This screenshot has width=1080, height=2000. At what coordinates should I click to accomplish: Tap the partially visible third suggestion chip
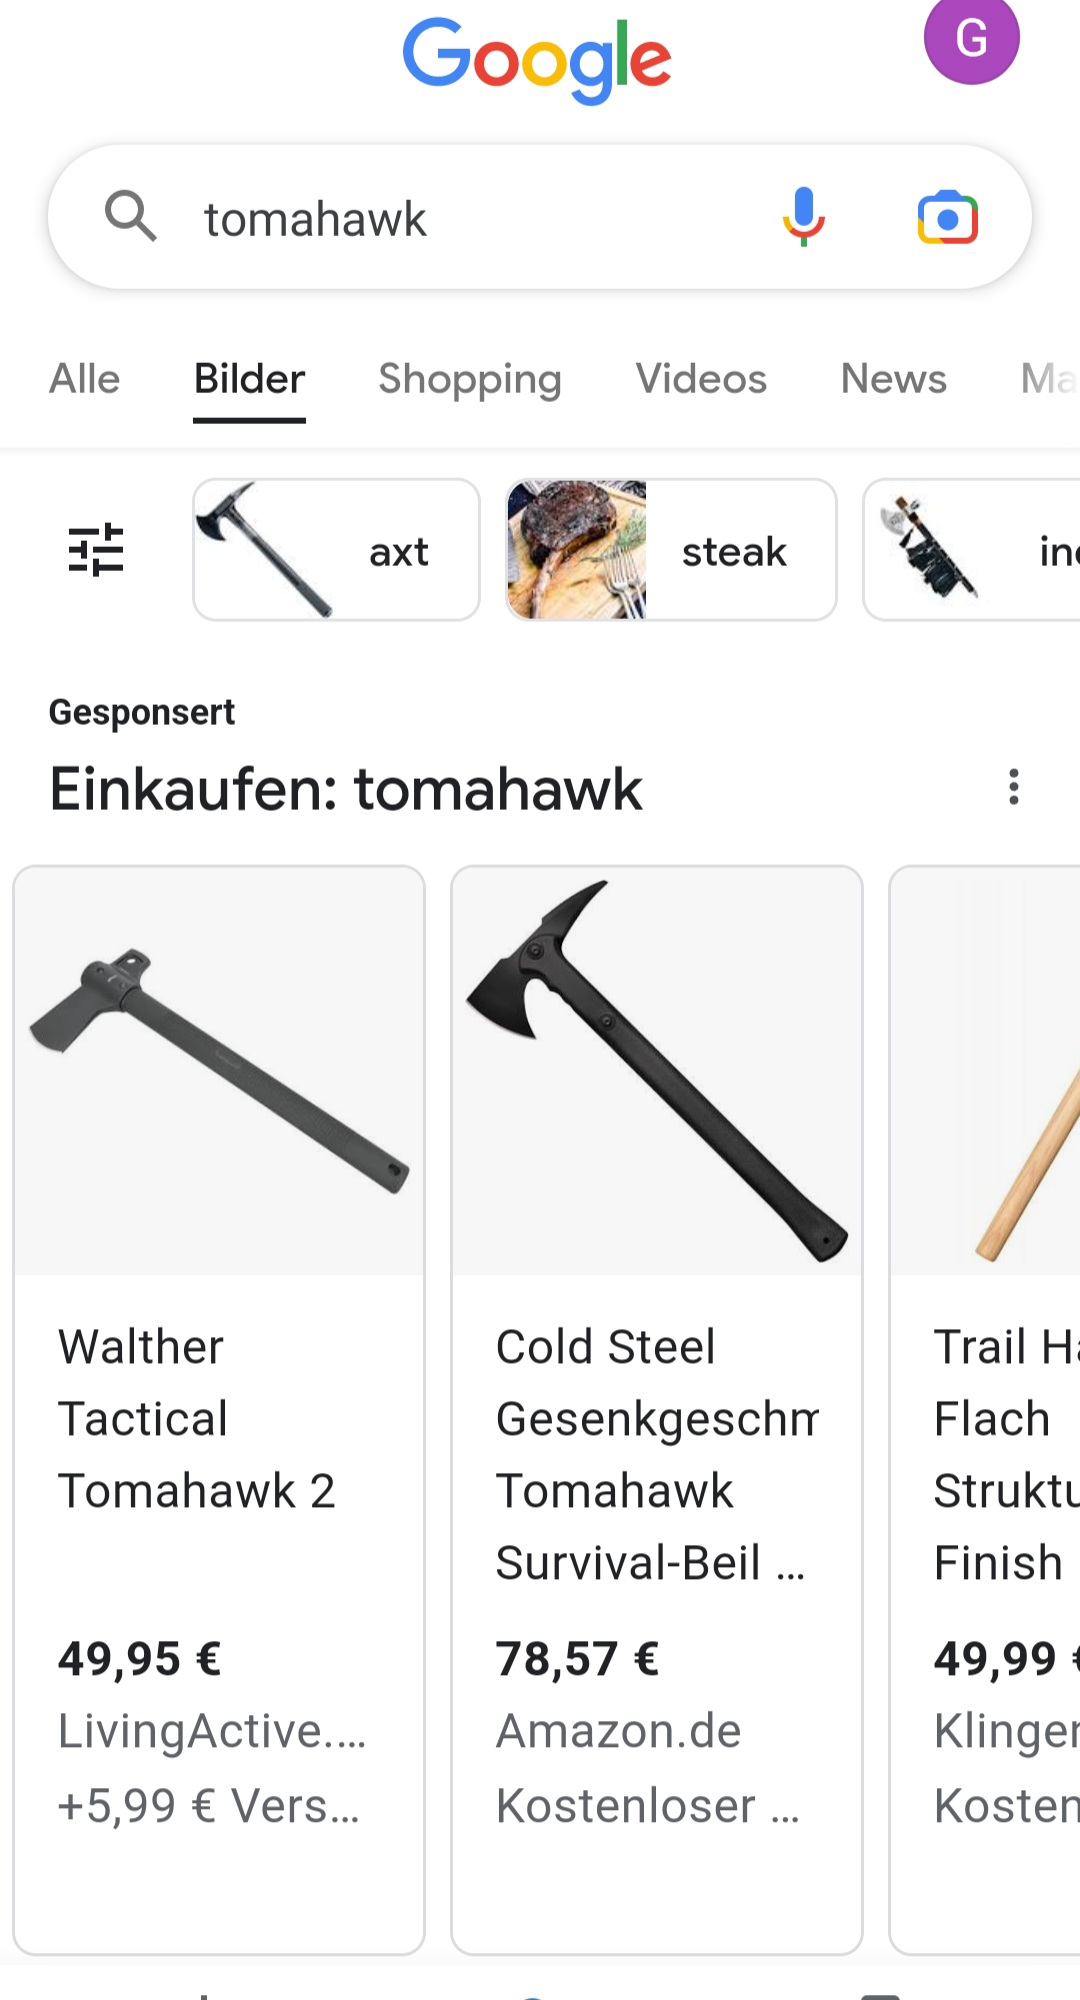971,550
